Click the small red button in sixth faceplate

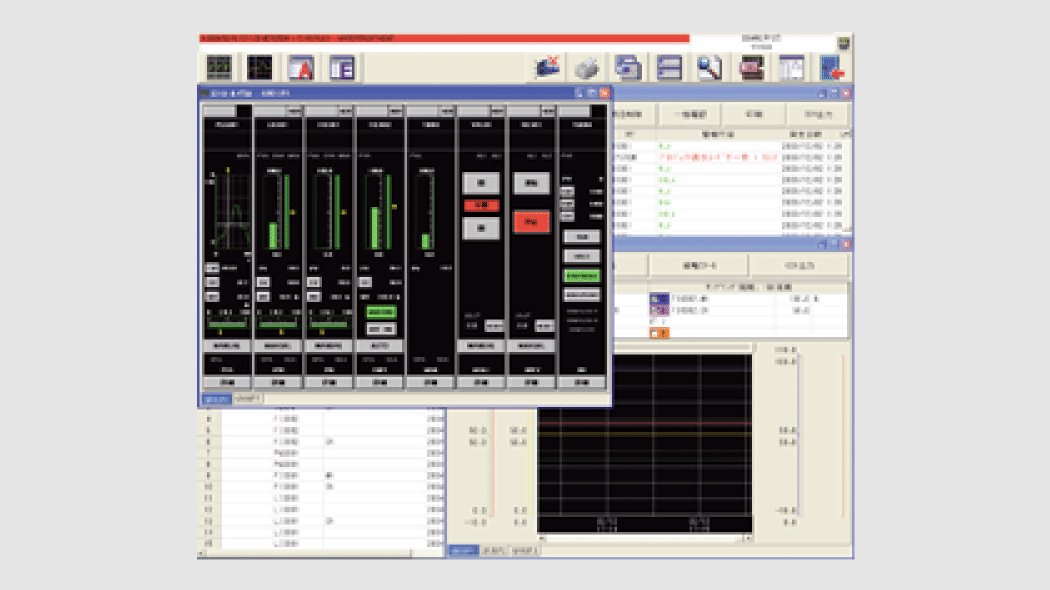tap(480, 205)
